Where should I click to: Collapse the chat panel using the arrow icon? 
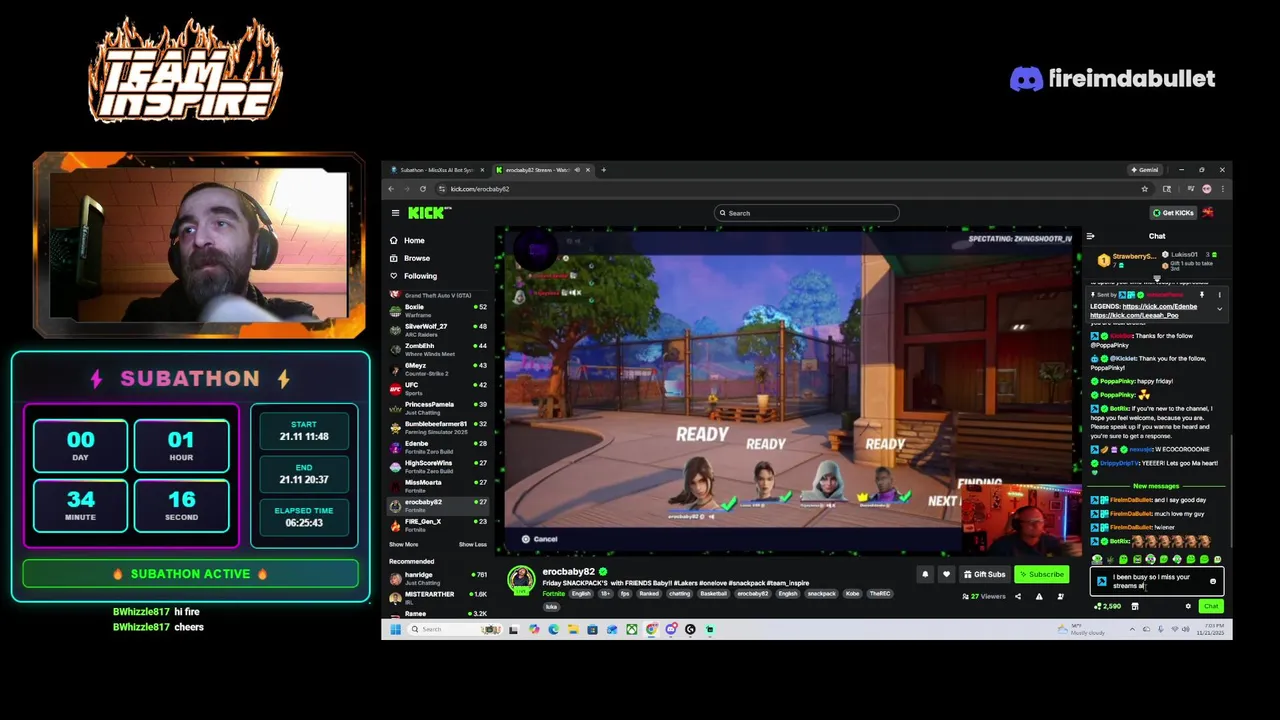(x=1090, y=236)
